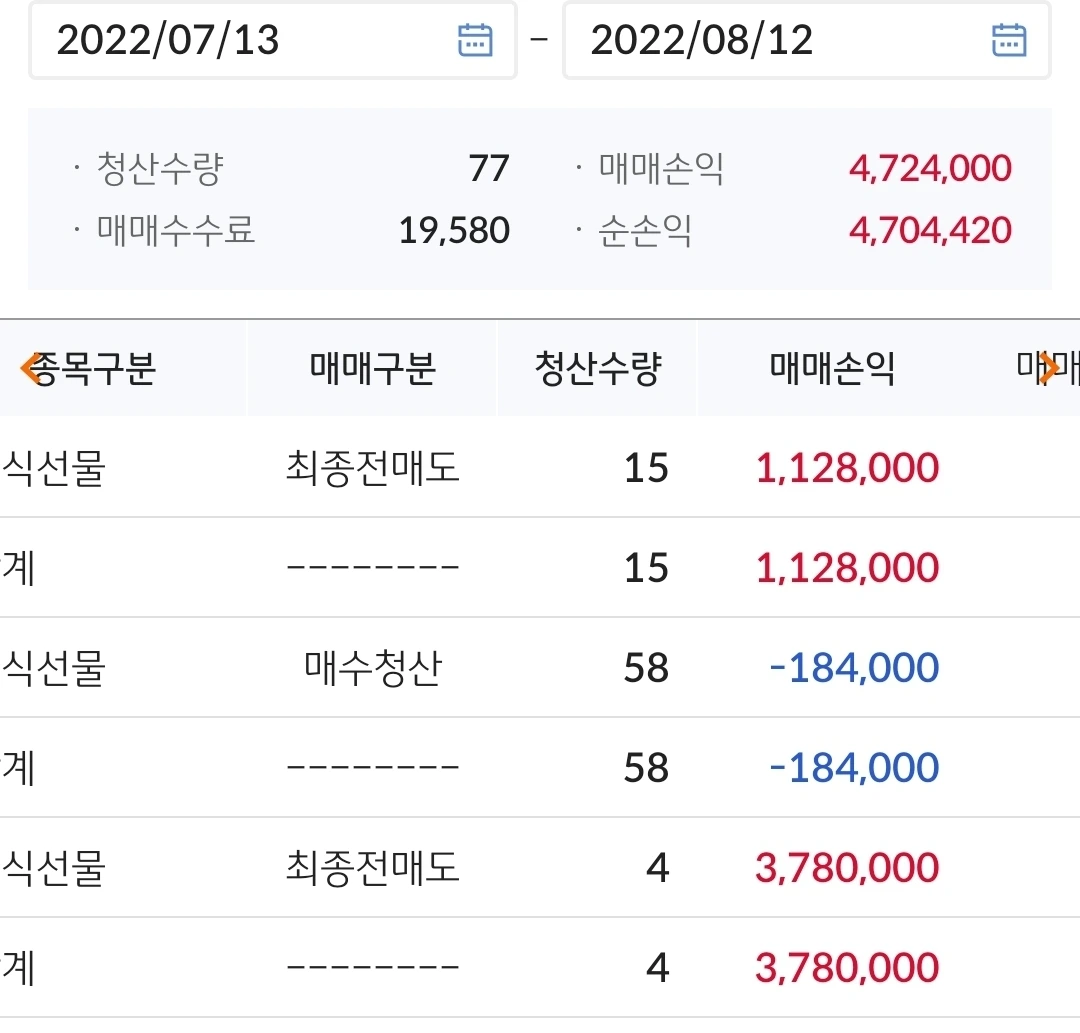Image resolution: width=1080 pixels, height=1033 pixels.
Task: Click the 2022/08/12 end date field
Action: pos(807,40)
